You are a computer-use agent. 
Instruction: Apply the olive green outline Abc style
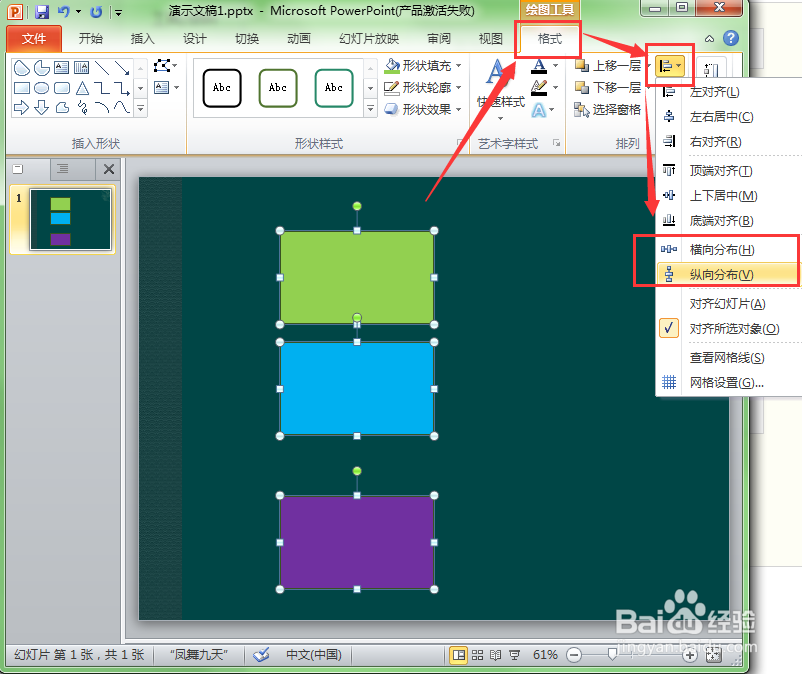tap(278, 88)
